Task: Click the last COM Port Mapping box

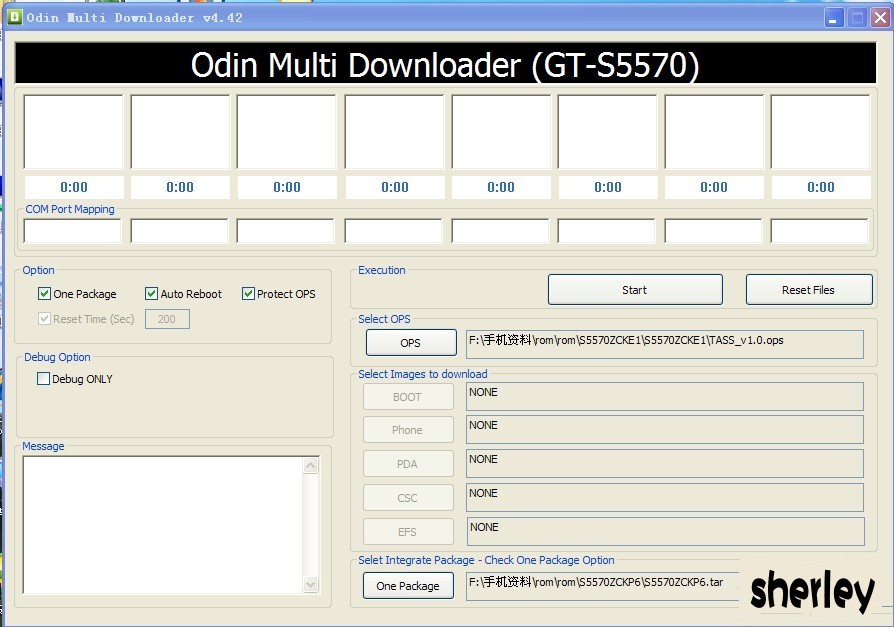Action: 820,231
